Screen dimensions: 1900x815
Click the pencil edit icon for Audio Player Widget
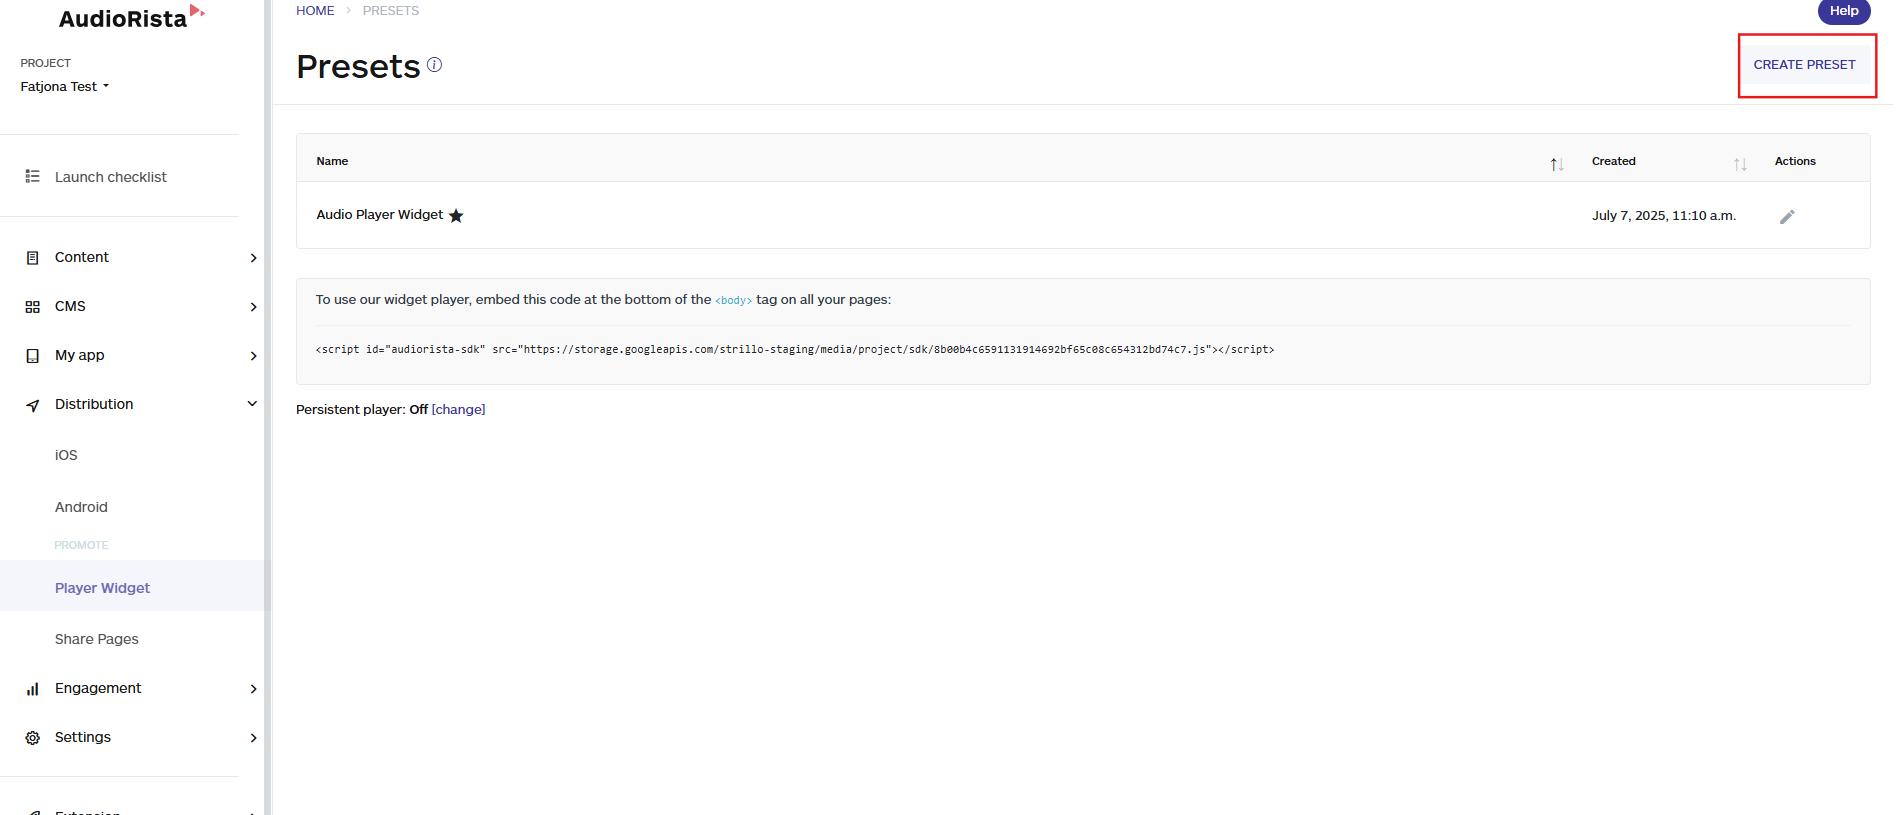point(1787,217)
